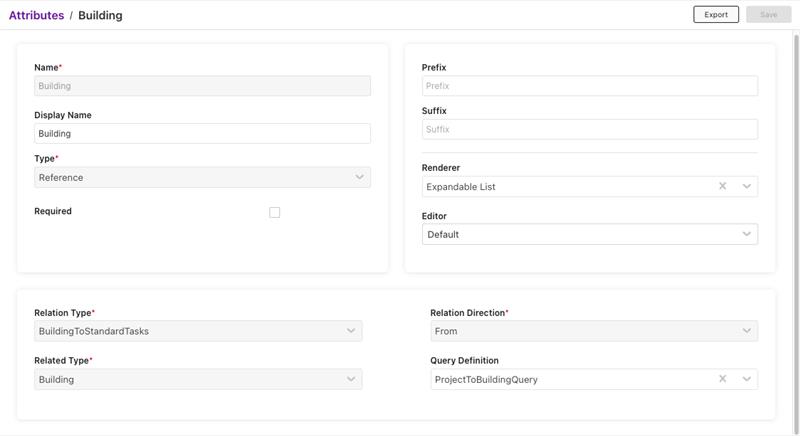Go back to Attributes breadcrumb
The image size is (800, 436).
[36, 15]
